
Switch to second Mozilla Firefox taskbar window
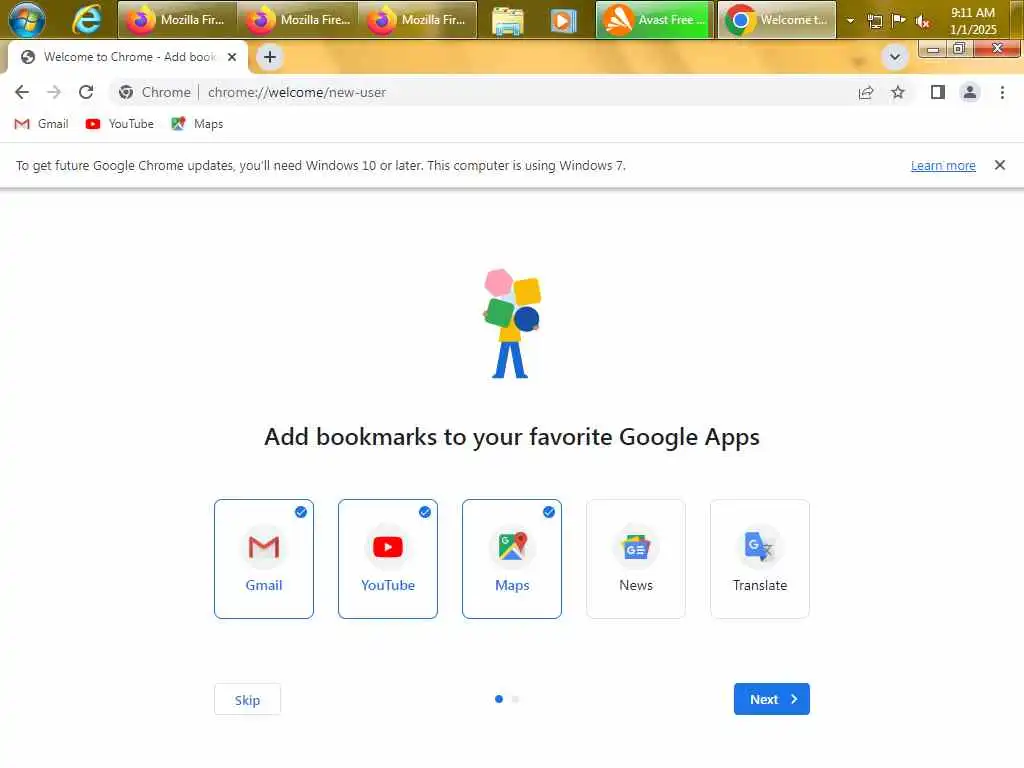point(298,20)
